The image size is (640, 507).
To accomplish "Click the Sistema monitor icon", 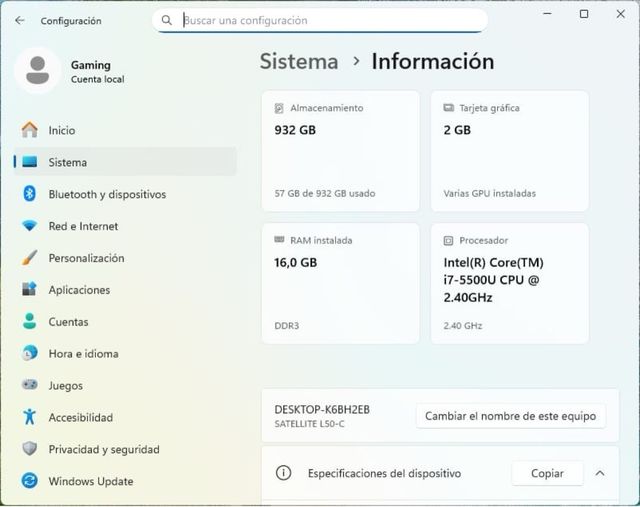I will click(29, 162).
